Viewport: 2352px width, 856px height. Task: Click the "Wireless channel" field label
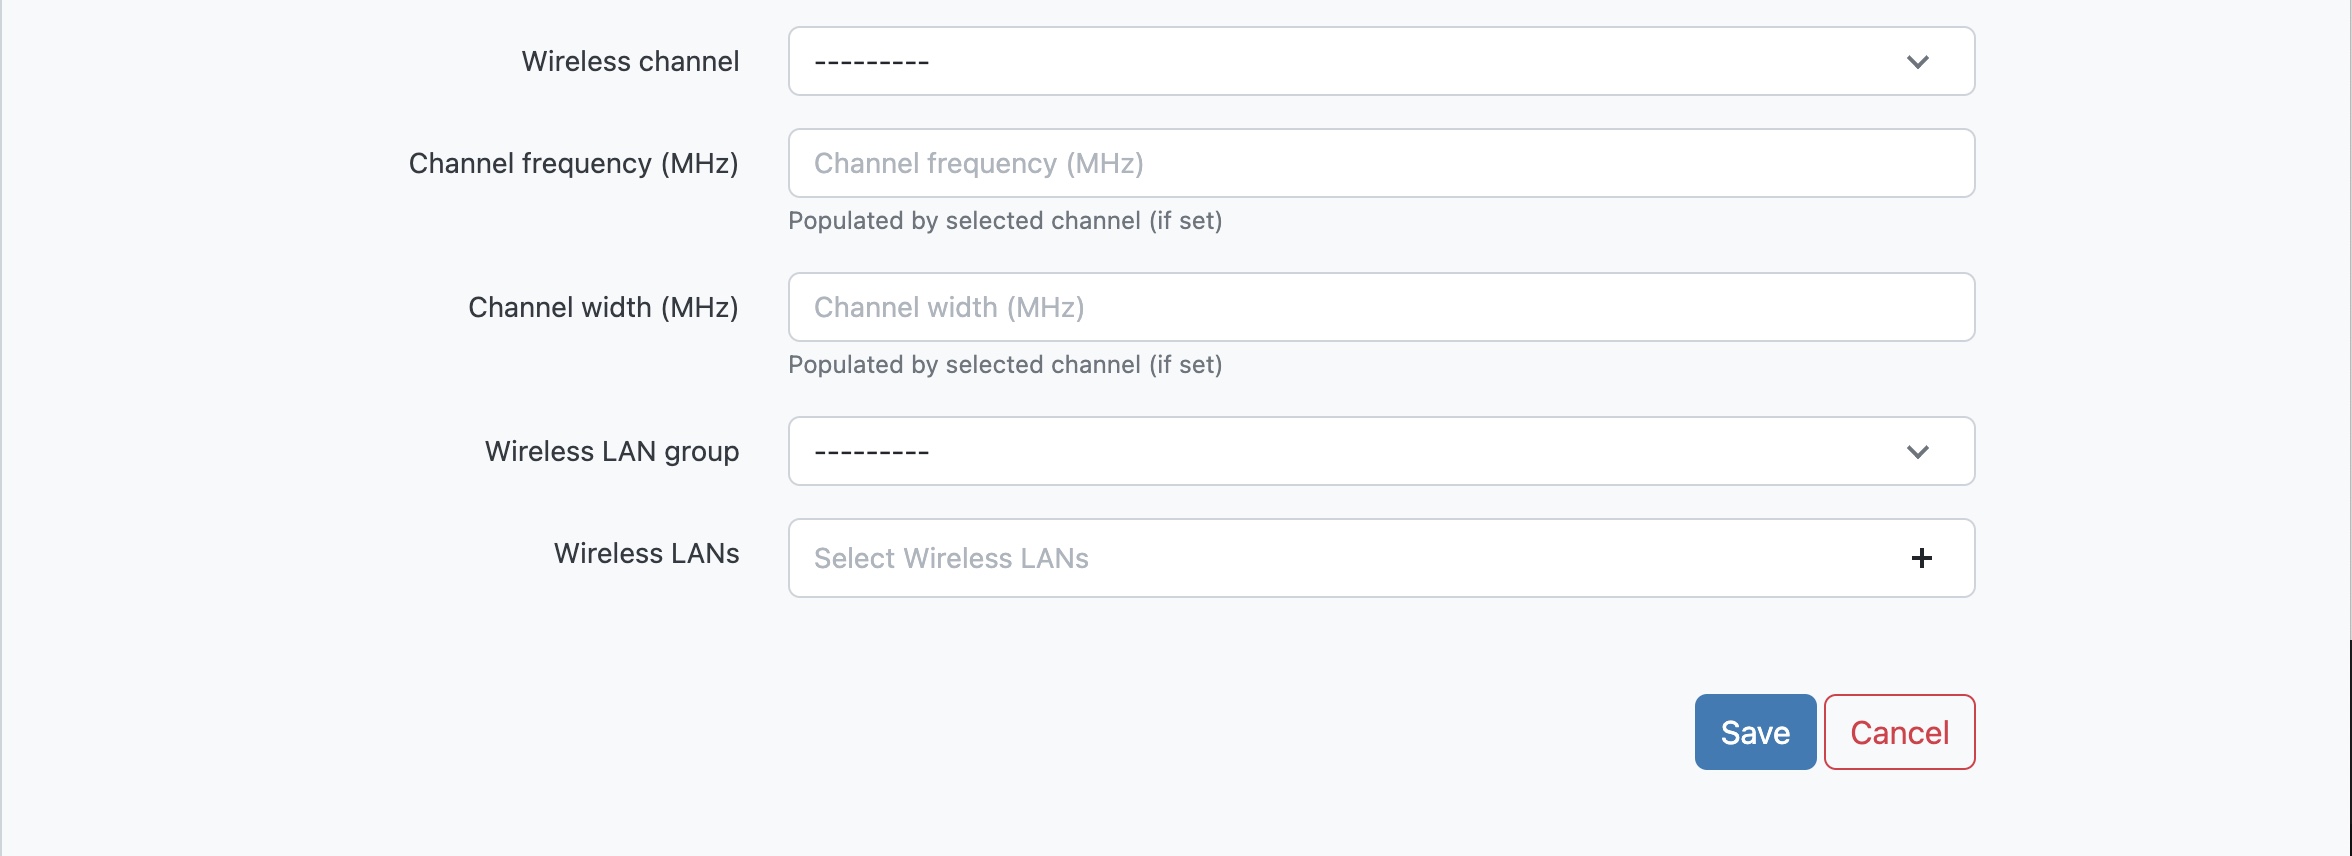click(x=630, y=62)
